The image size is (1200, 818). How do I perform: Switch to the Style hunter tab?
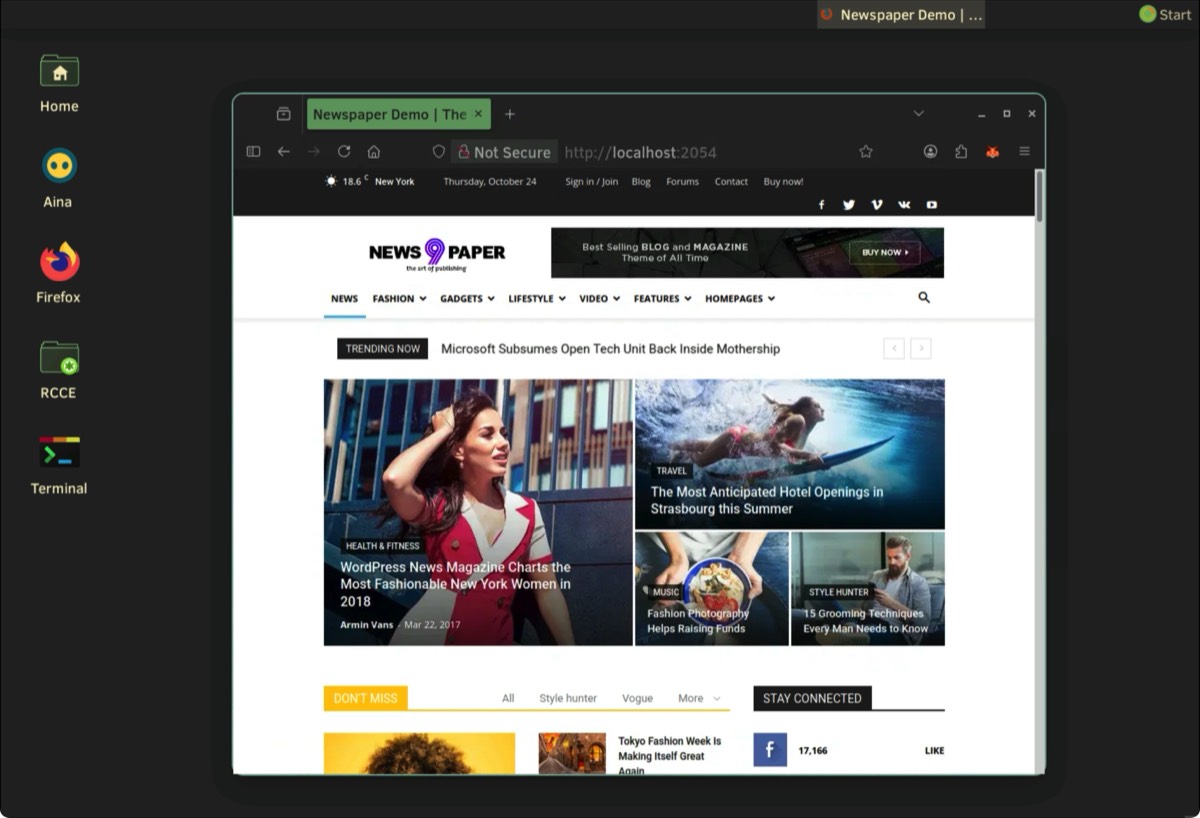[x=568, y=699]
